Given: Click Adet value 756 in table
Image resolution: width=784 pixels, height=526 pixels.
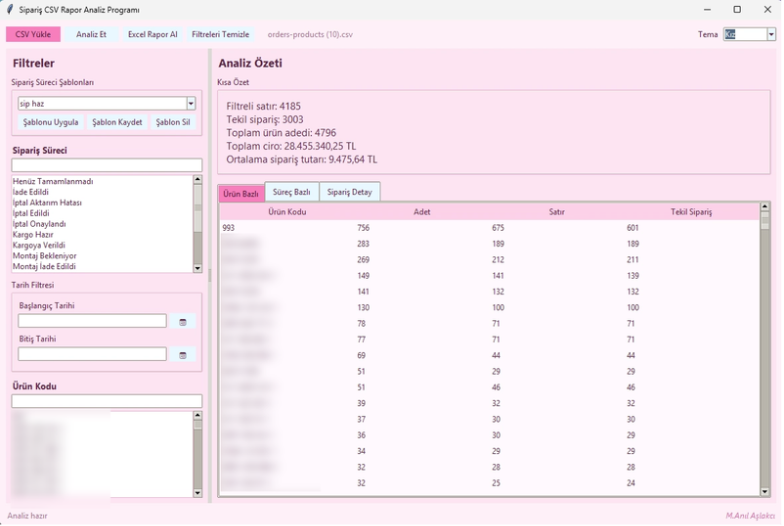Looking at the screenshot, I should (364, 228).
